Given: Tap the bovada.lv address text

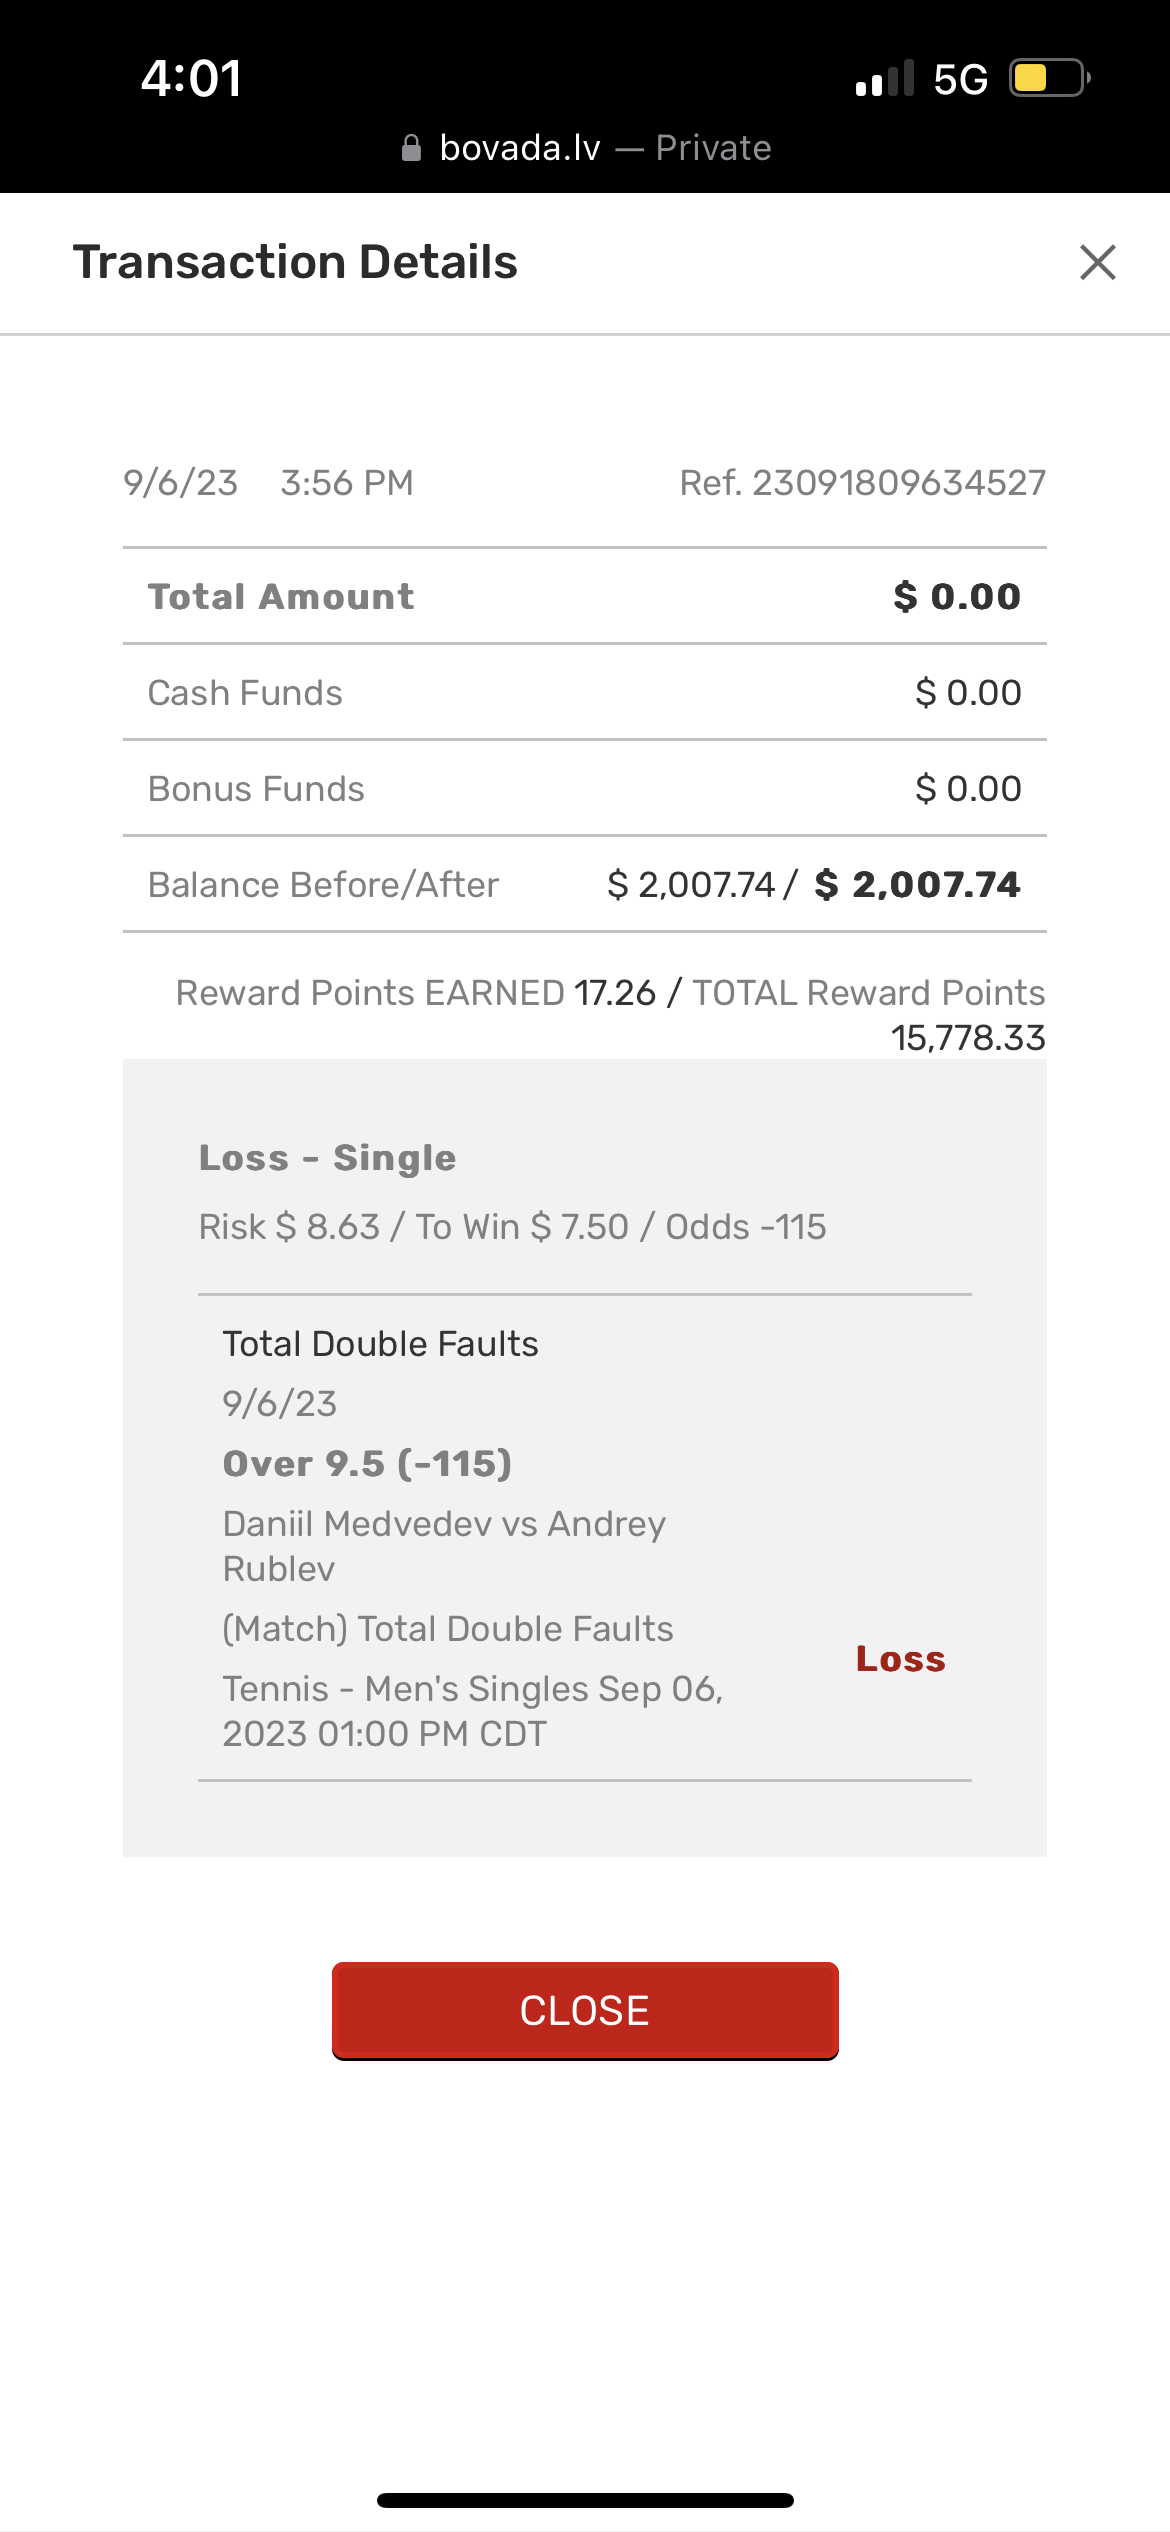Looking at the screenshot, I should (520, 148).
